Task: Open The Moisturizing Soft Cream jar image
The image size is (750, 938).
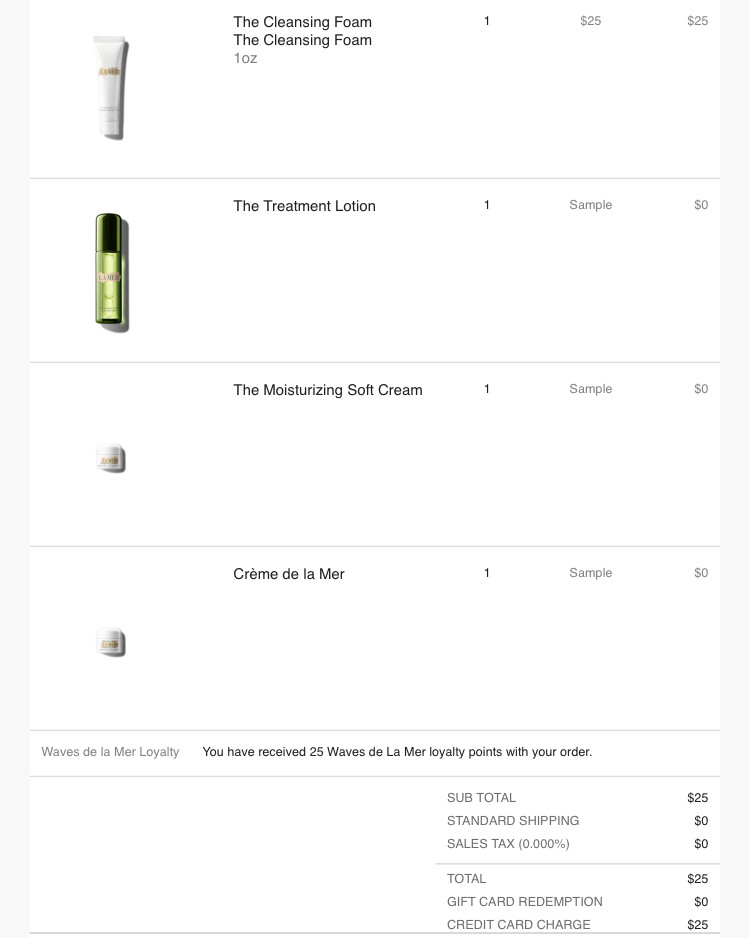Action: [111, 458]
